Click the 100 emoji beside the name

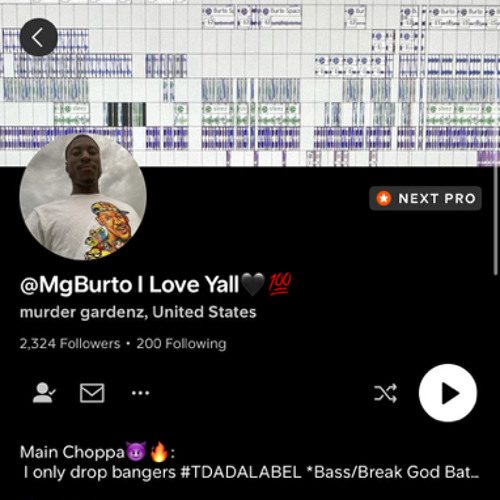point(280,284)
